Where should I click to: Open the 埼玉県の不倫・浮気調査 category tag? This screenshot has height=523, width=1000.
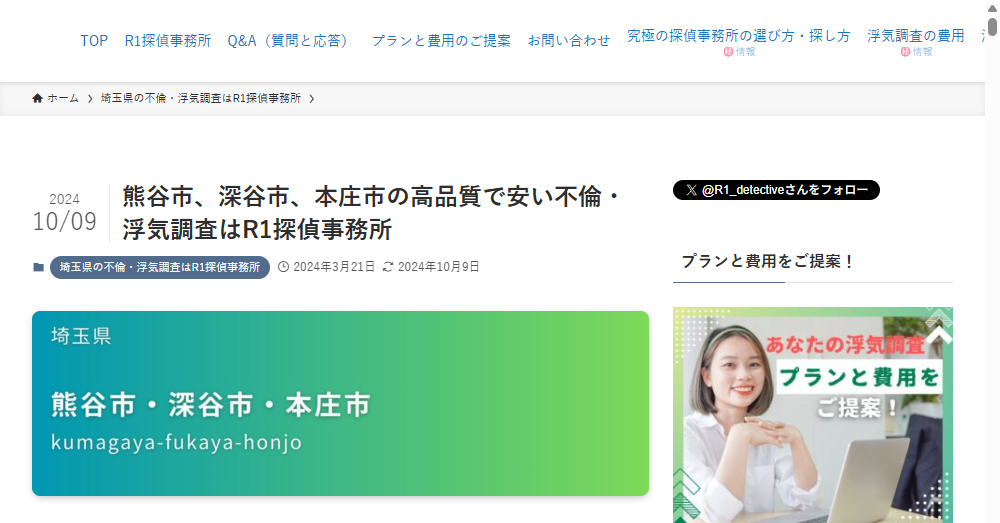(160, 267)
